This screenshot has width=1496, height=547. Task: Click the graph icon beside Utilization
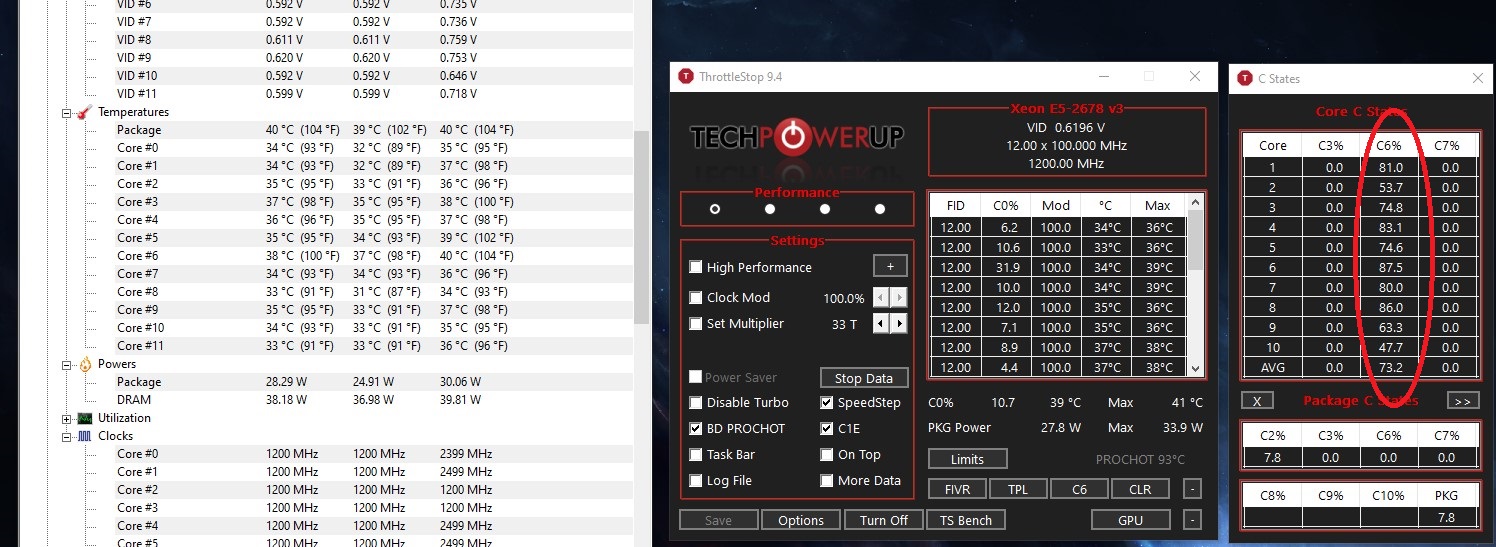(85, 418)
